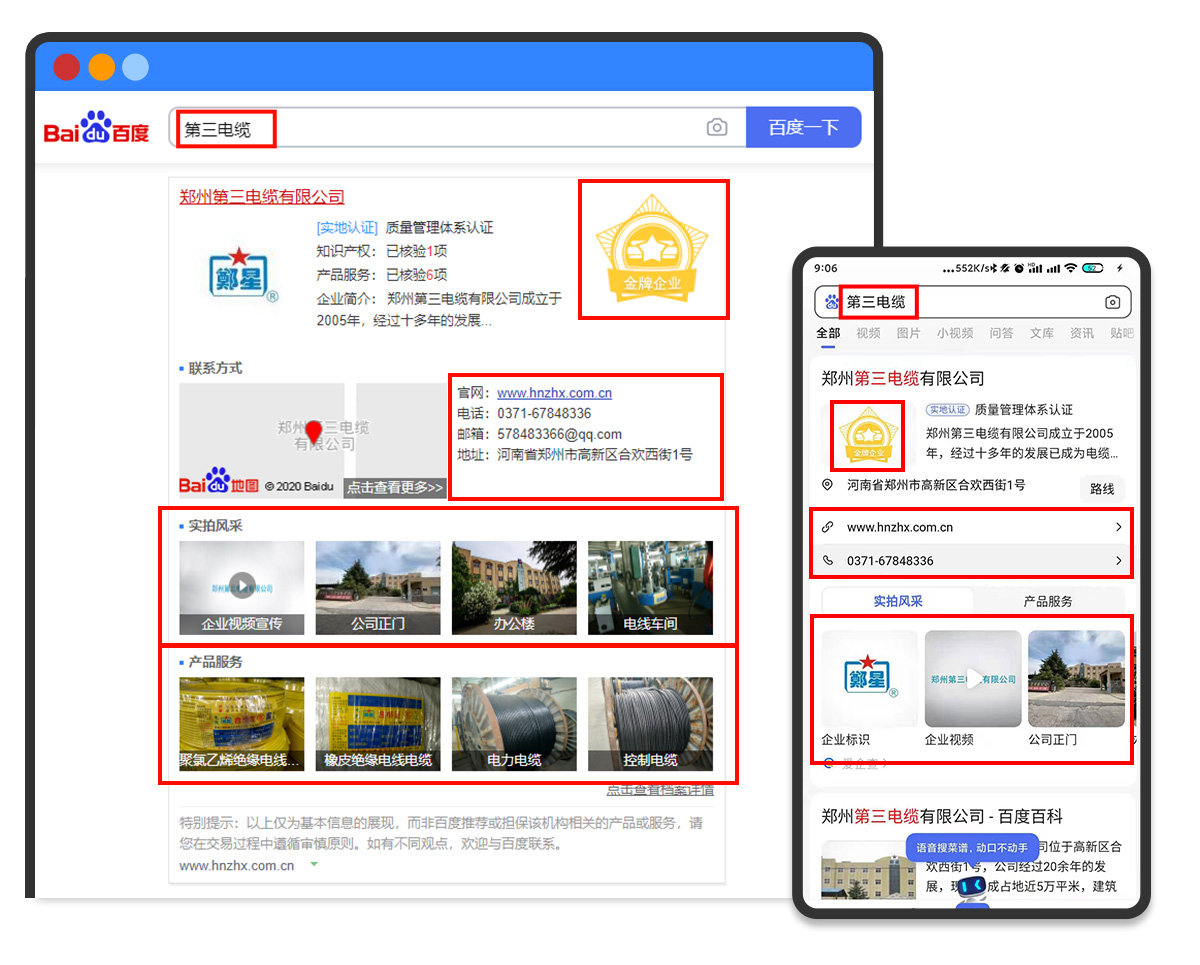Screen dimensions: 1200x965
Task: Select the red map pin on desktop map
Action: coord(314,433)
